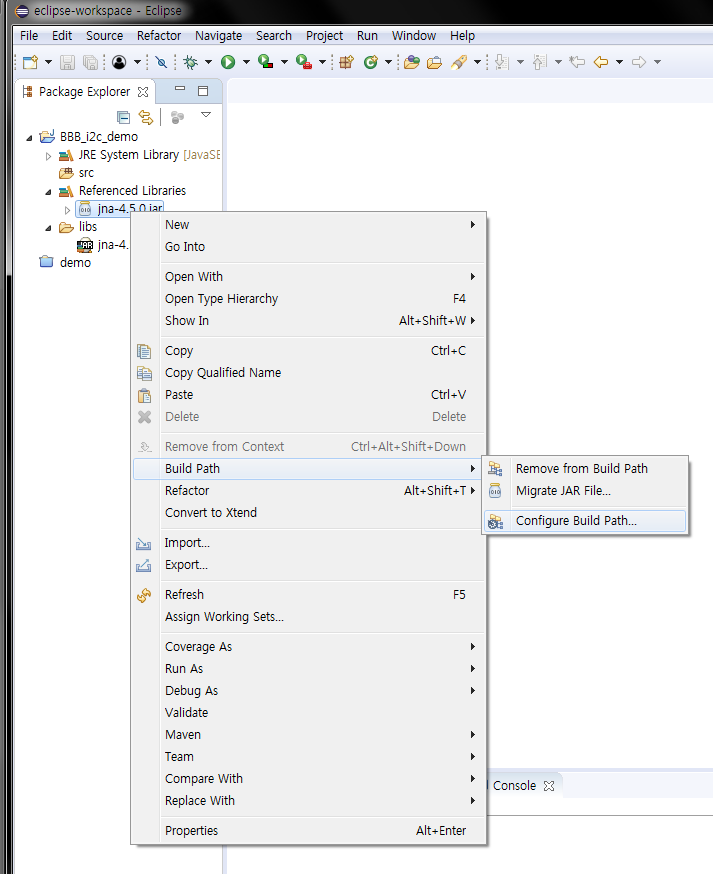Open the External Tools dropdown arrow
The width and height of the screenshot is (713, 874).
pos(322,62)
